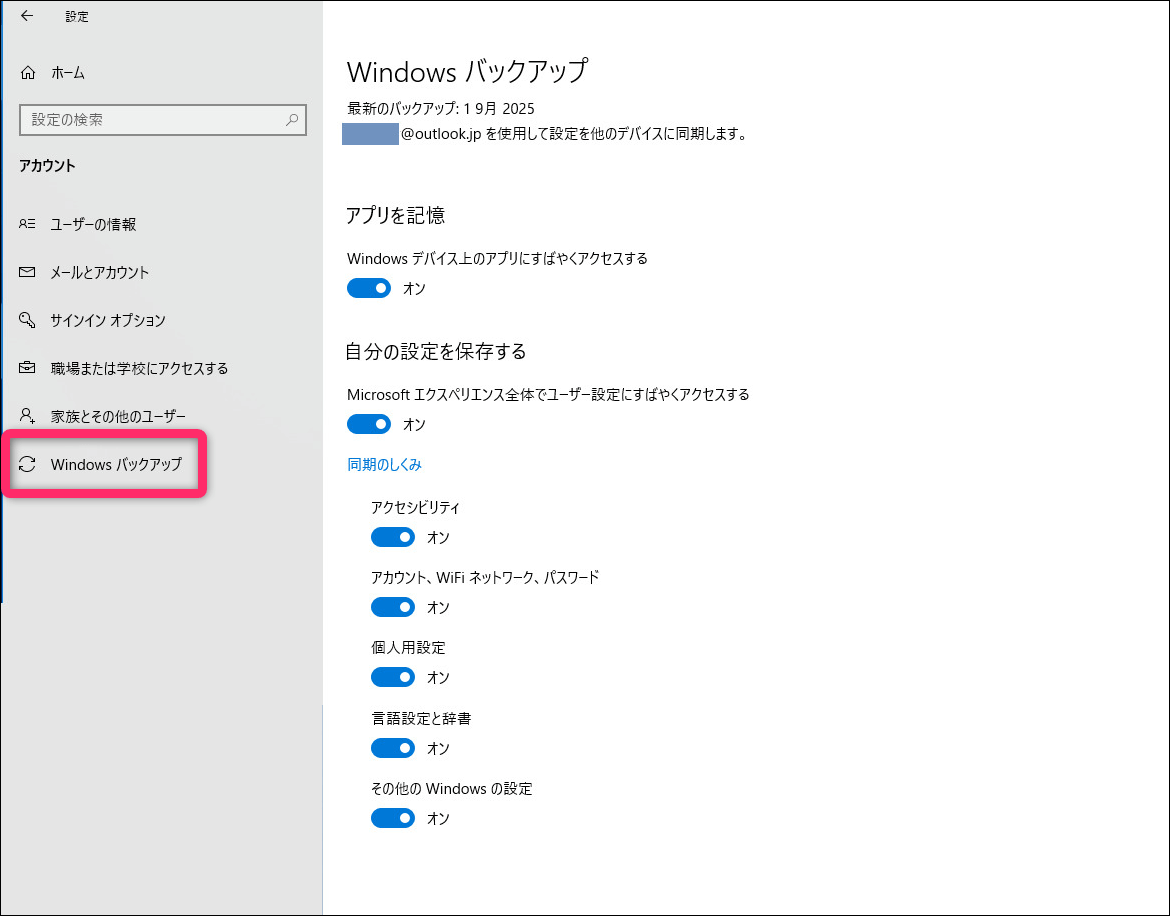Open 職場または学校にアクセスする page

click(139, 368)
